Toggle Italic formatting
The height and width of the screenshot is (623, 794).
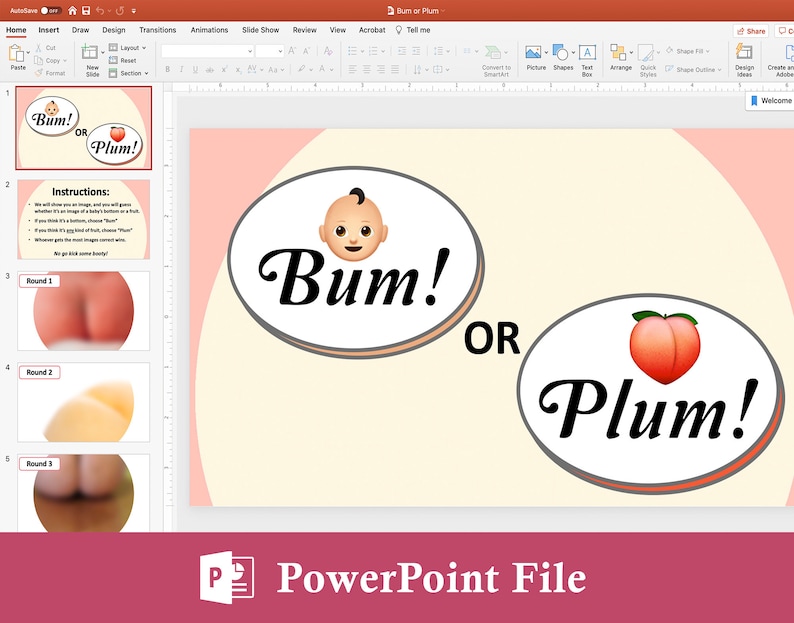181,69
